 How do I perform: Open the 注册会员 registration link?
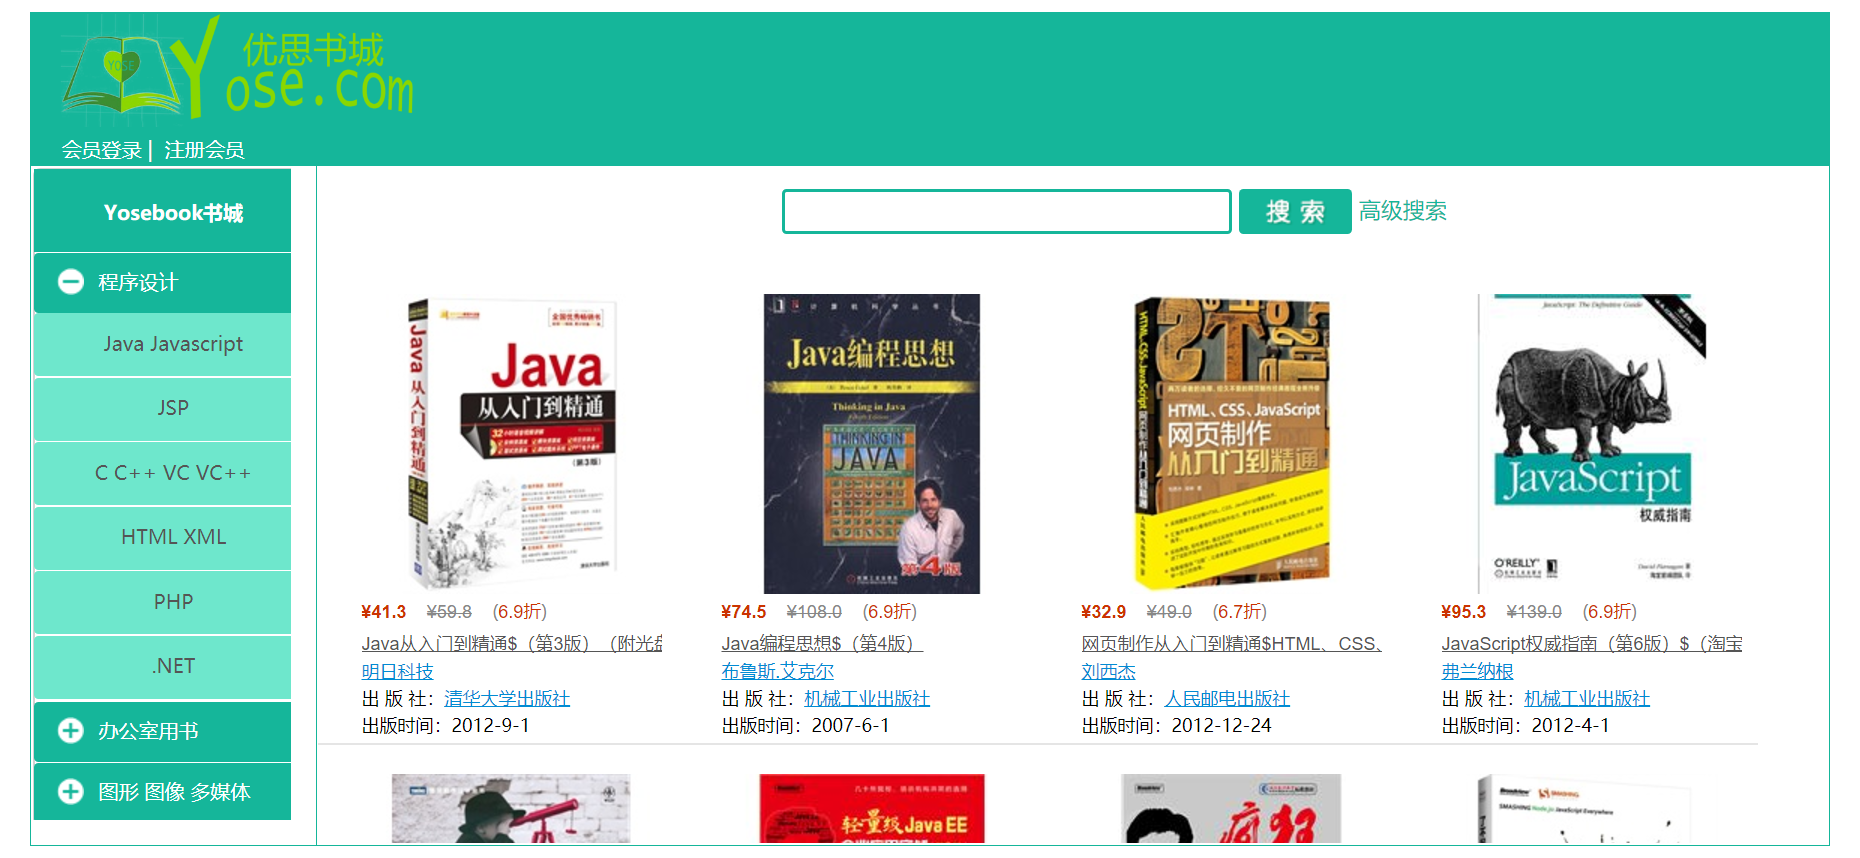pyautogui.click(x=204, y=150)
